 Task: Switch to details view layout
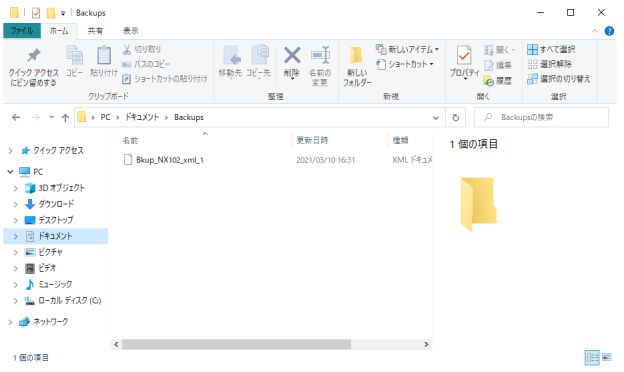click(592, 358)
